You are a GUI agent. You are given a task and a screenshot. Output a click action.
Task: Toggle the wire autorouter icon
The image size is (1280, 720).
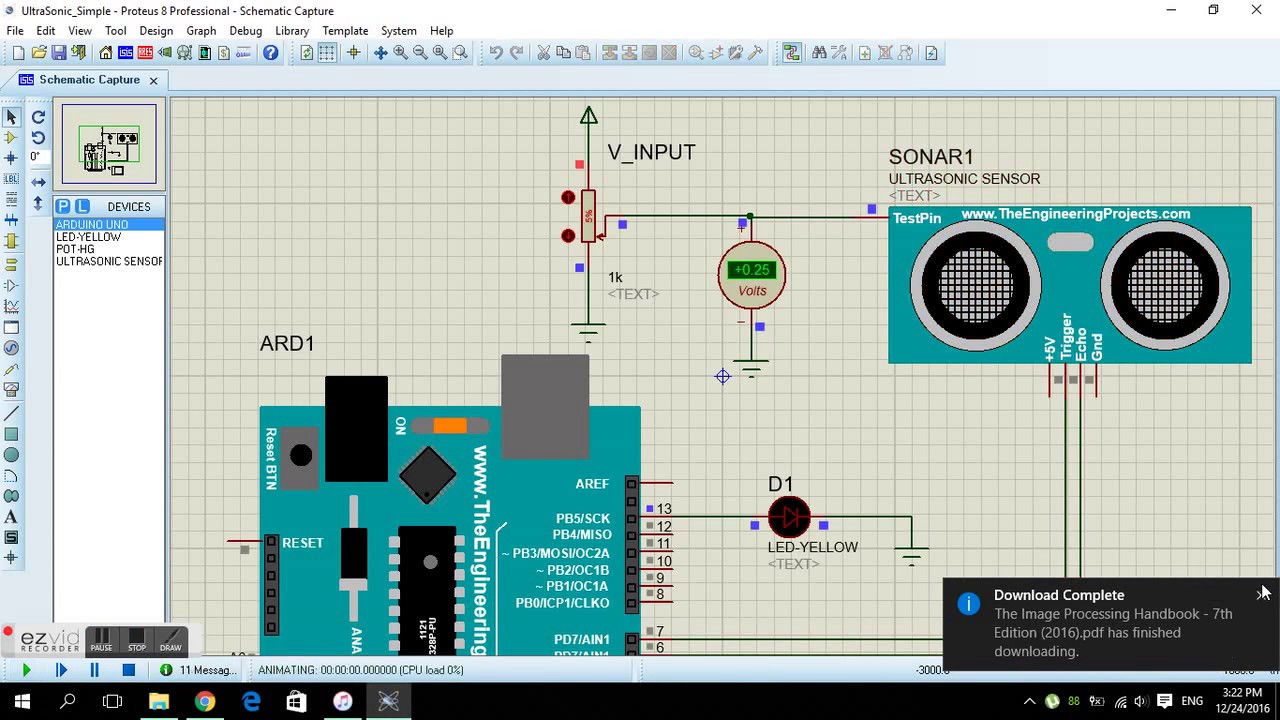click(x=792, y=53)
